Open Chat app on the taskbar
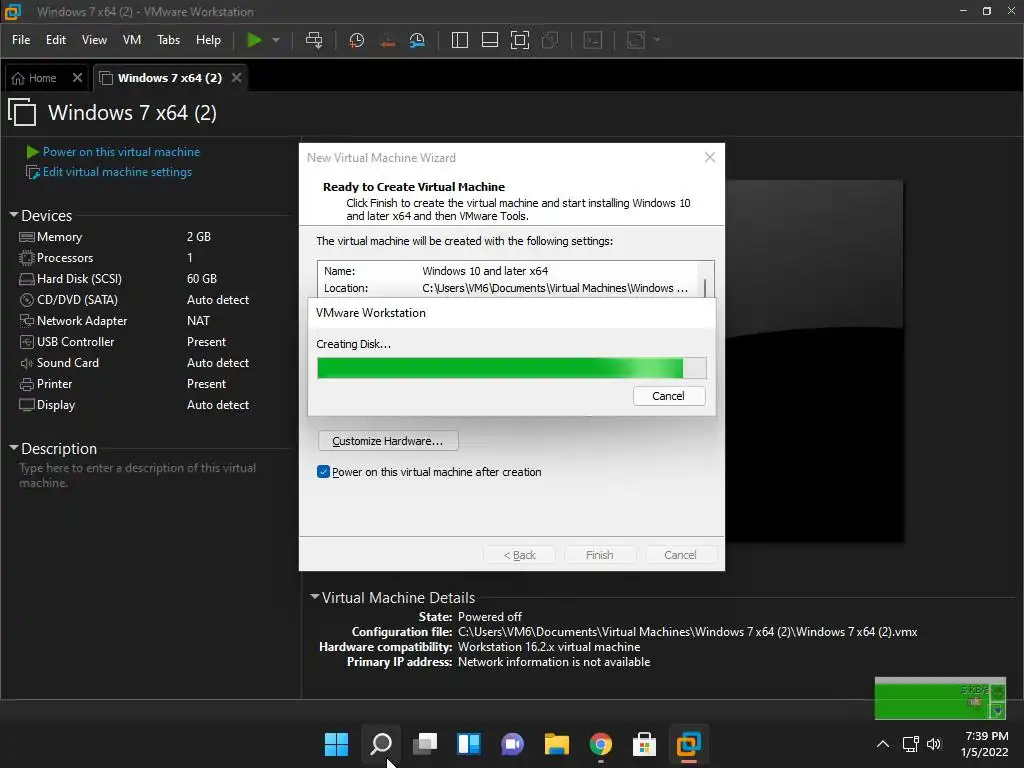Viewport: 1024px width, 768px height. (513, 744)
